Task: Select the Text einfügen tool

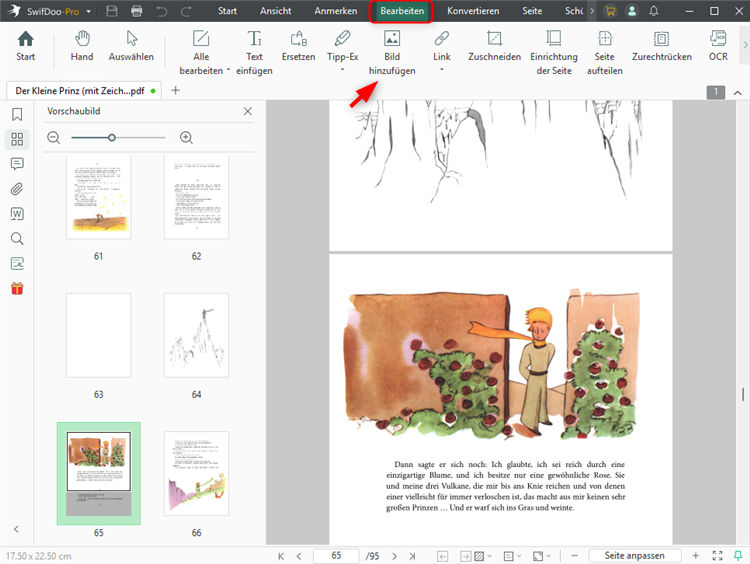Action: coord(254,53)
